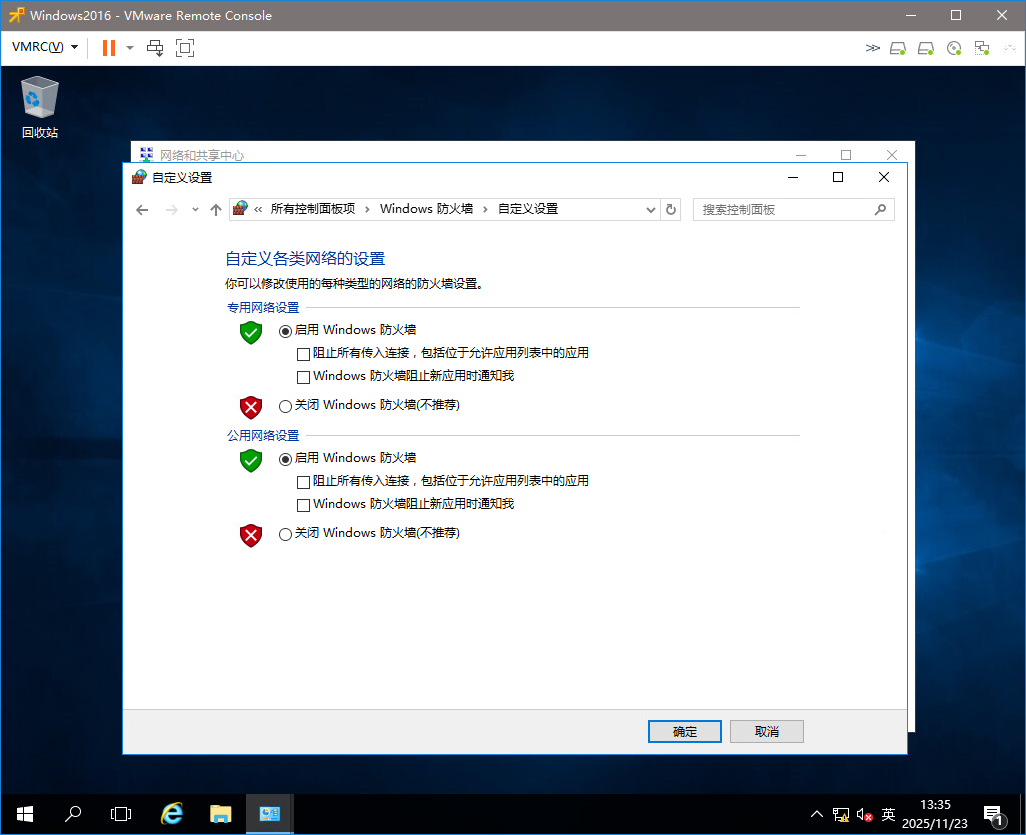Click the Send Ctrl+Alt+Del icon
This screenshot has height=835, width=1026.
(x=155, y=48)
